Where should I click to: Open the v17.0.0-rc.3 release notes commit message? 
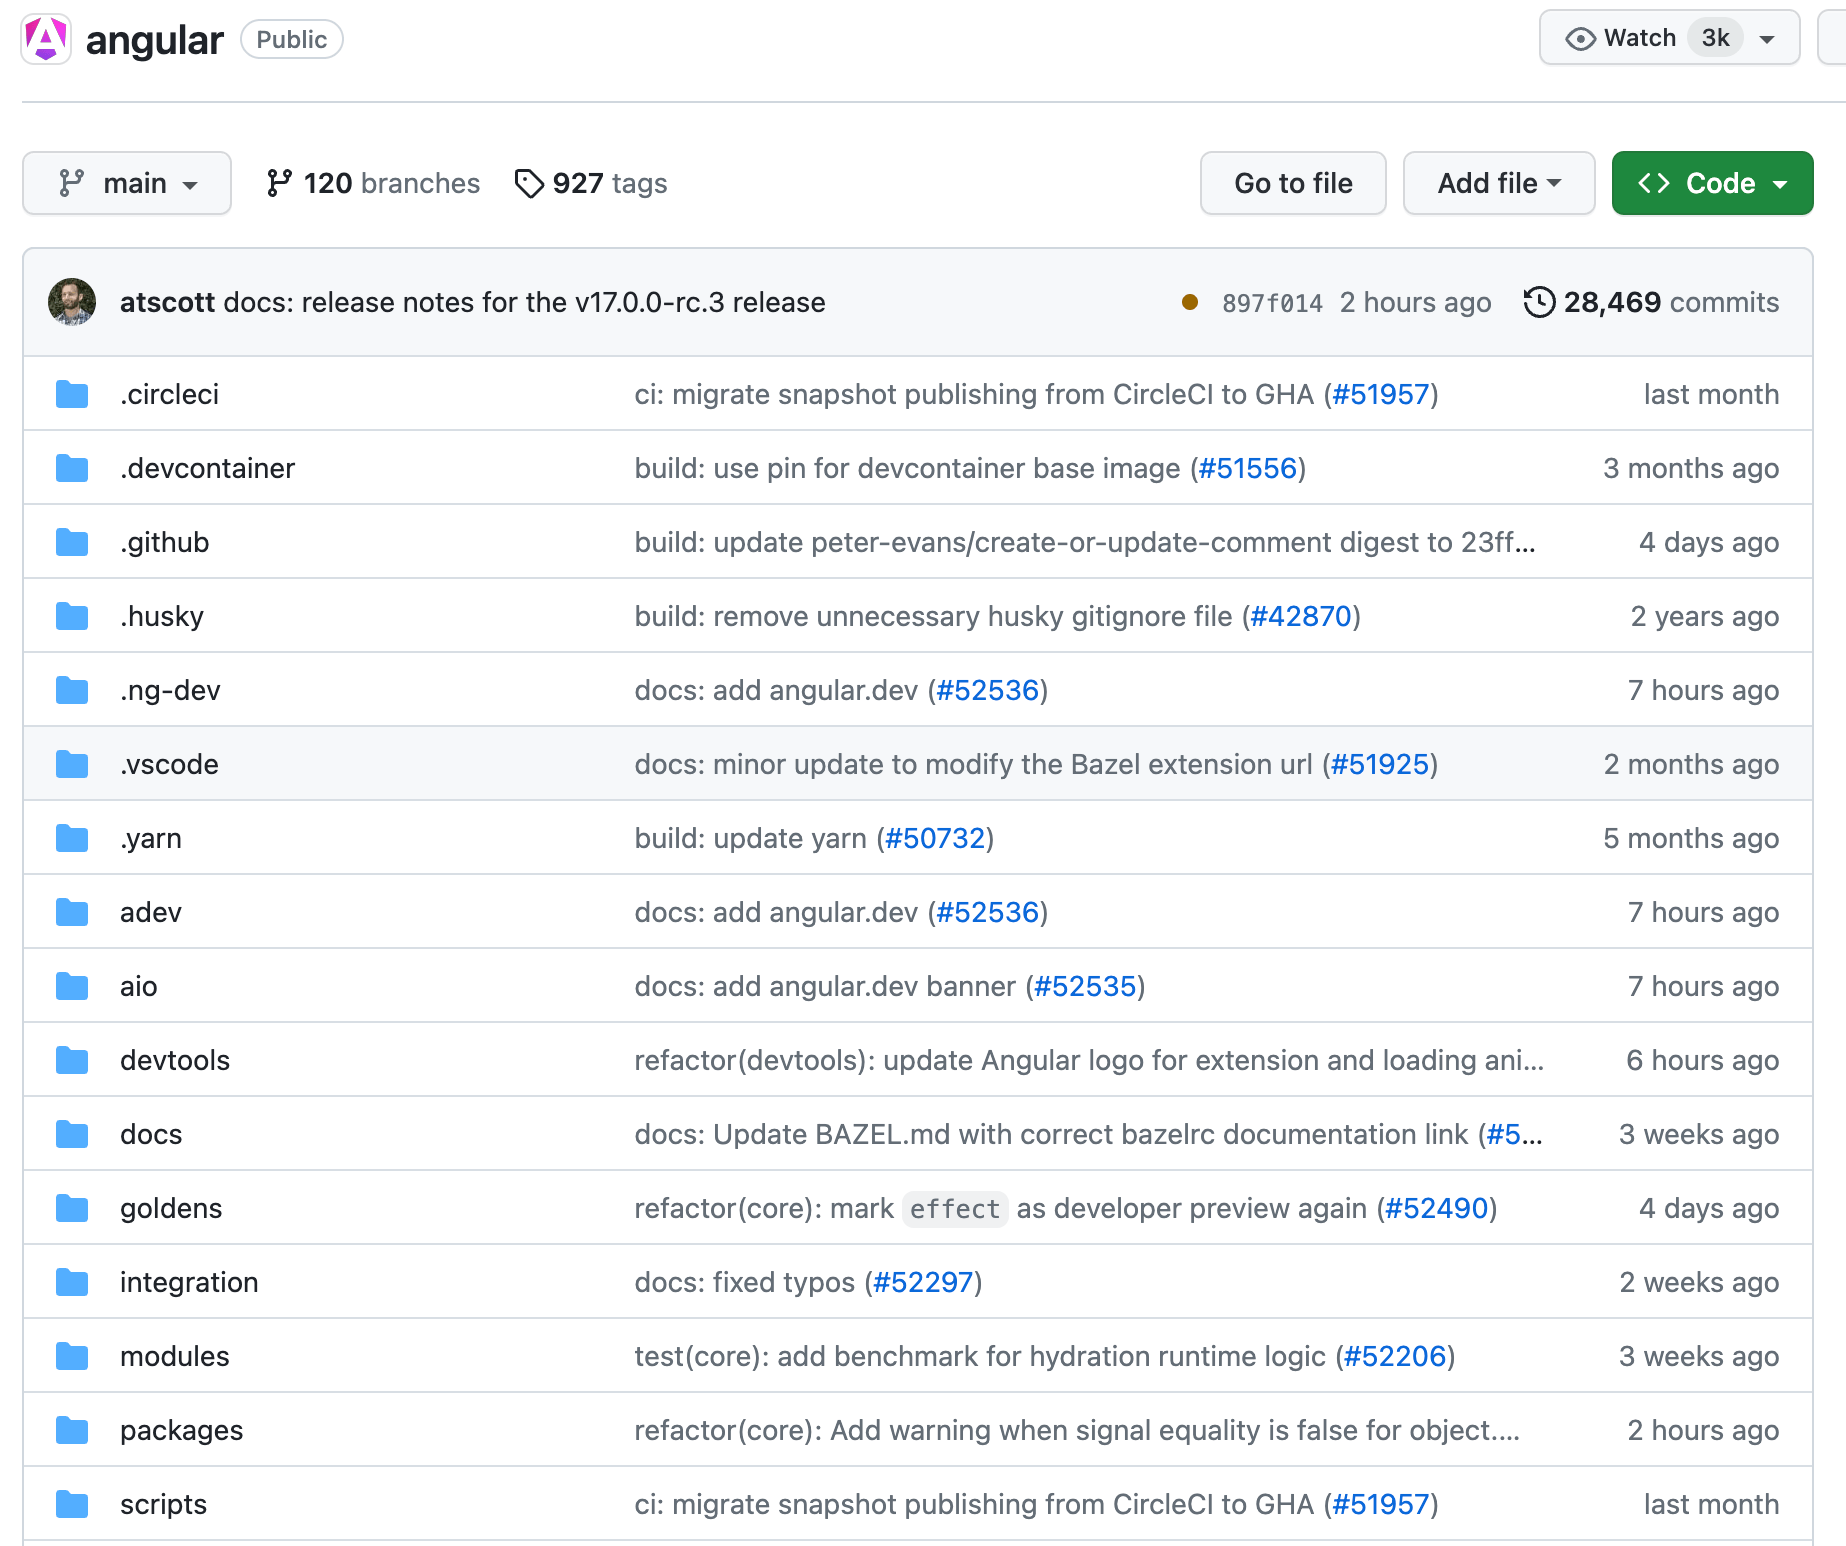[x=525, y=302]
